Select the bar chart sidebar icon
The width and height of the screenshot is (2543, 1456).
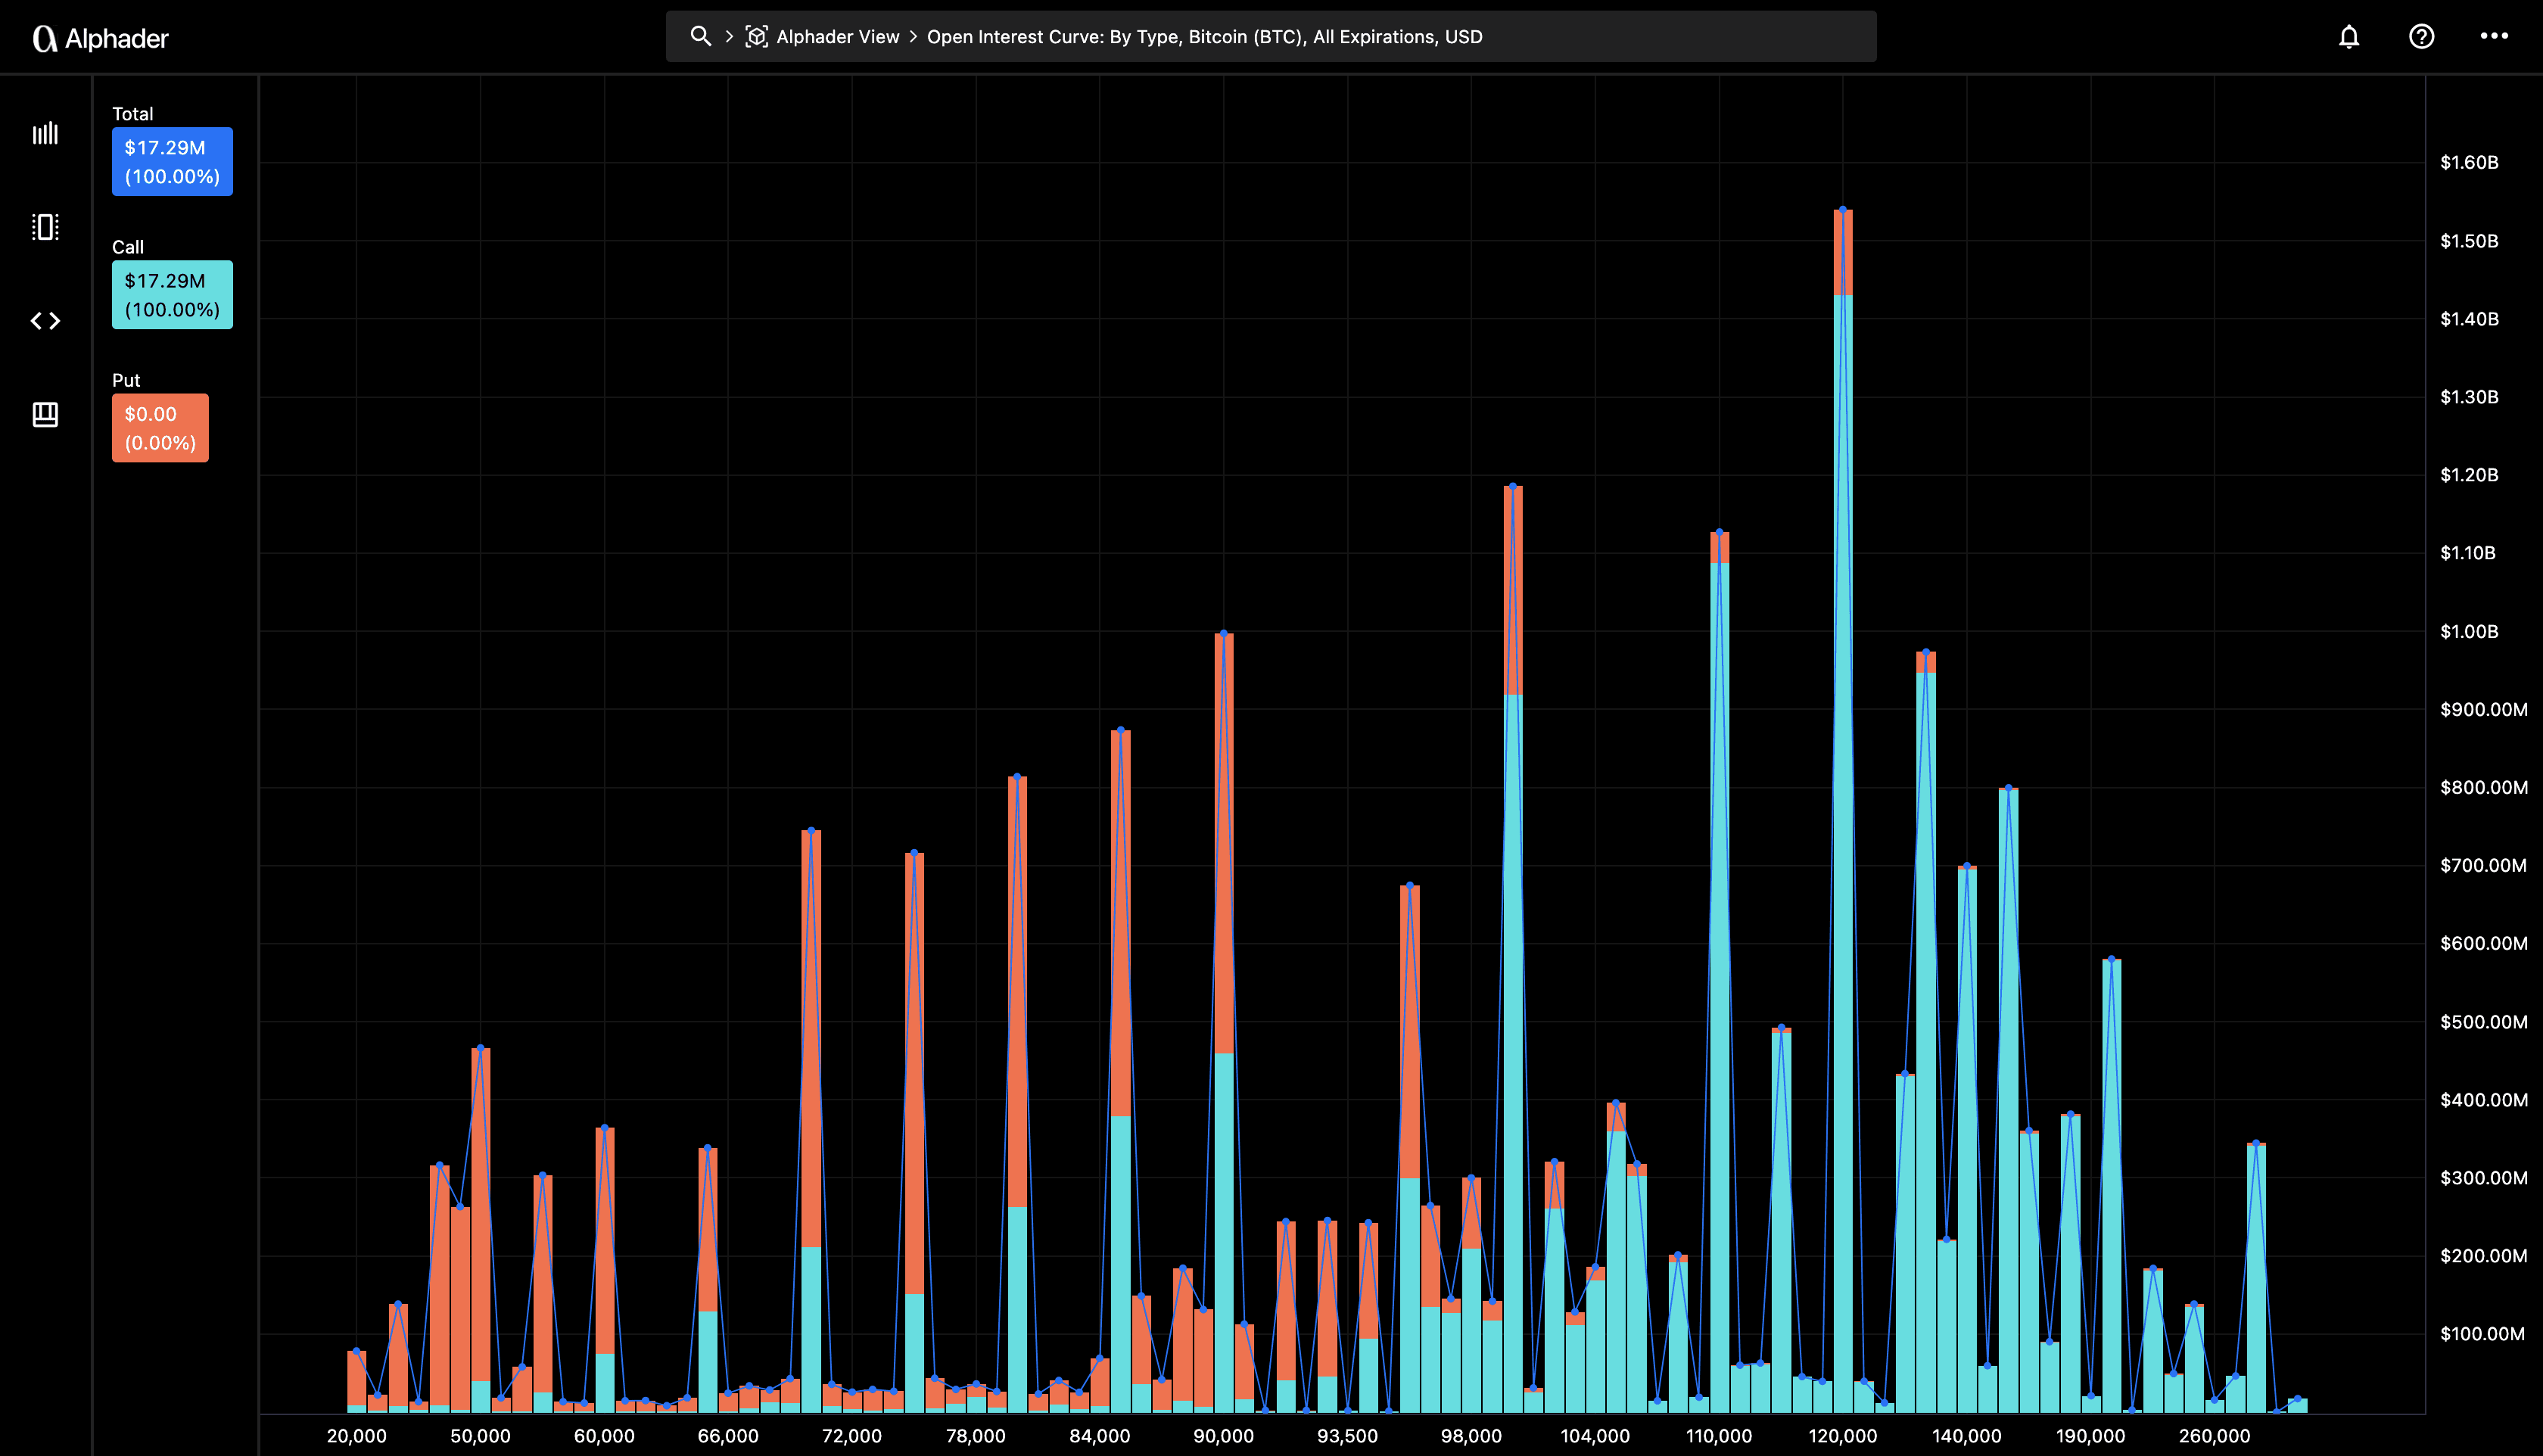[45, 133]
